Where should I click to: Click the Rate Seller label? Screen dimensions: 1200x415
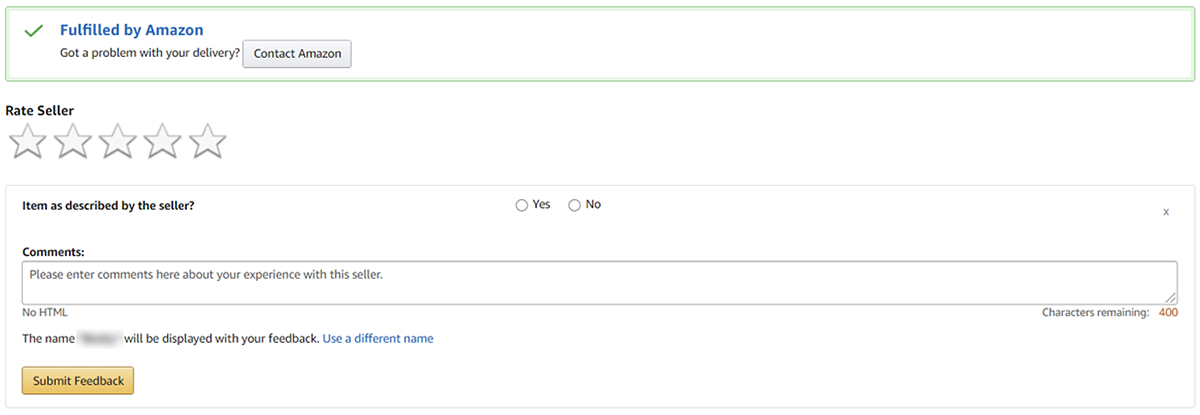coord(40,111)
